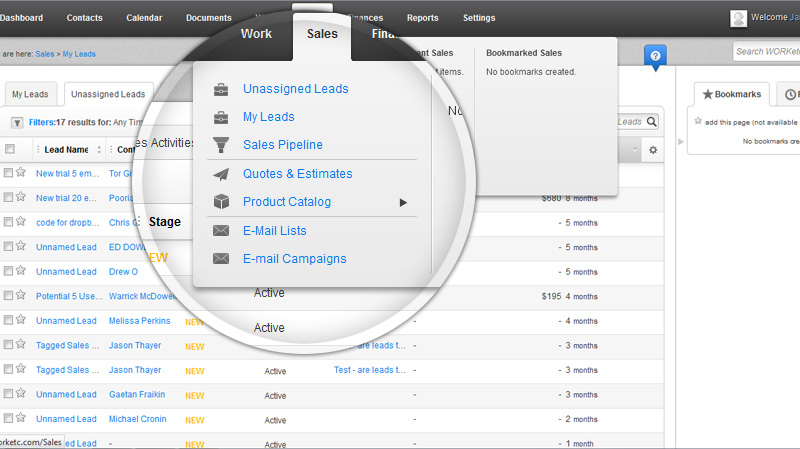Check the Potential 5 Use... row checkbox
800x449 pixels.
8,295
